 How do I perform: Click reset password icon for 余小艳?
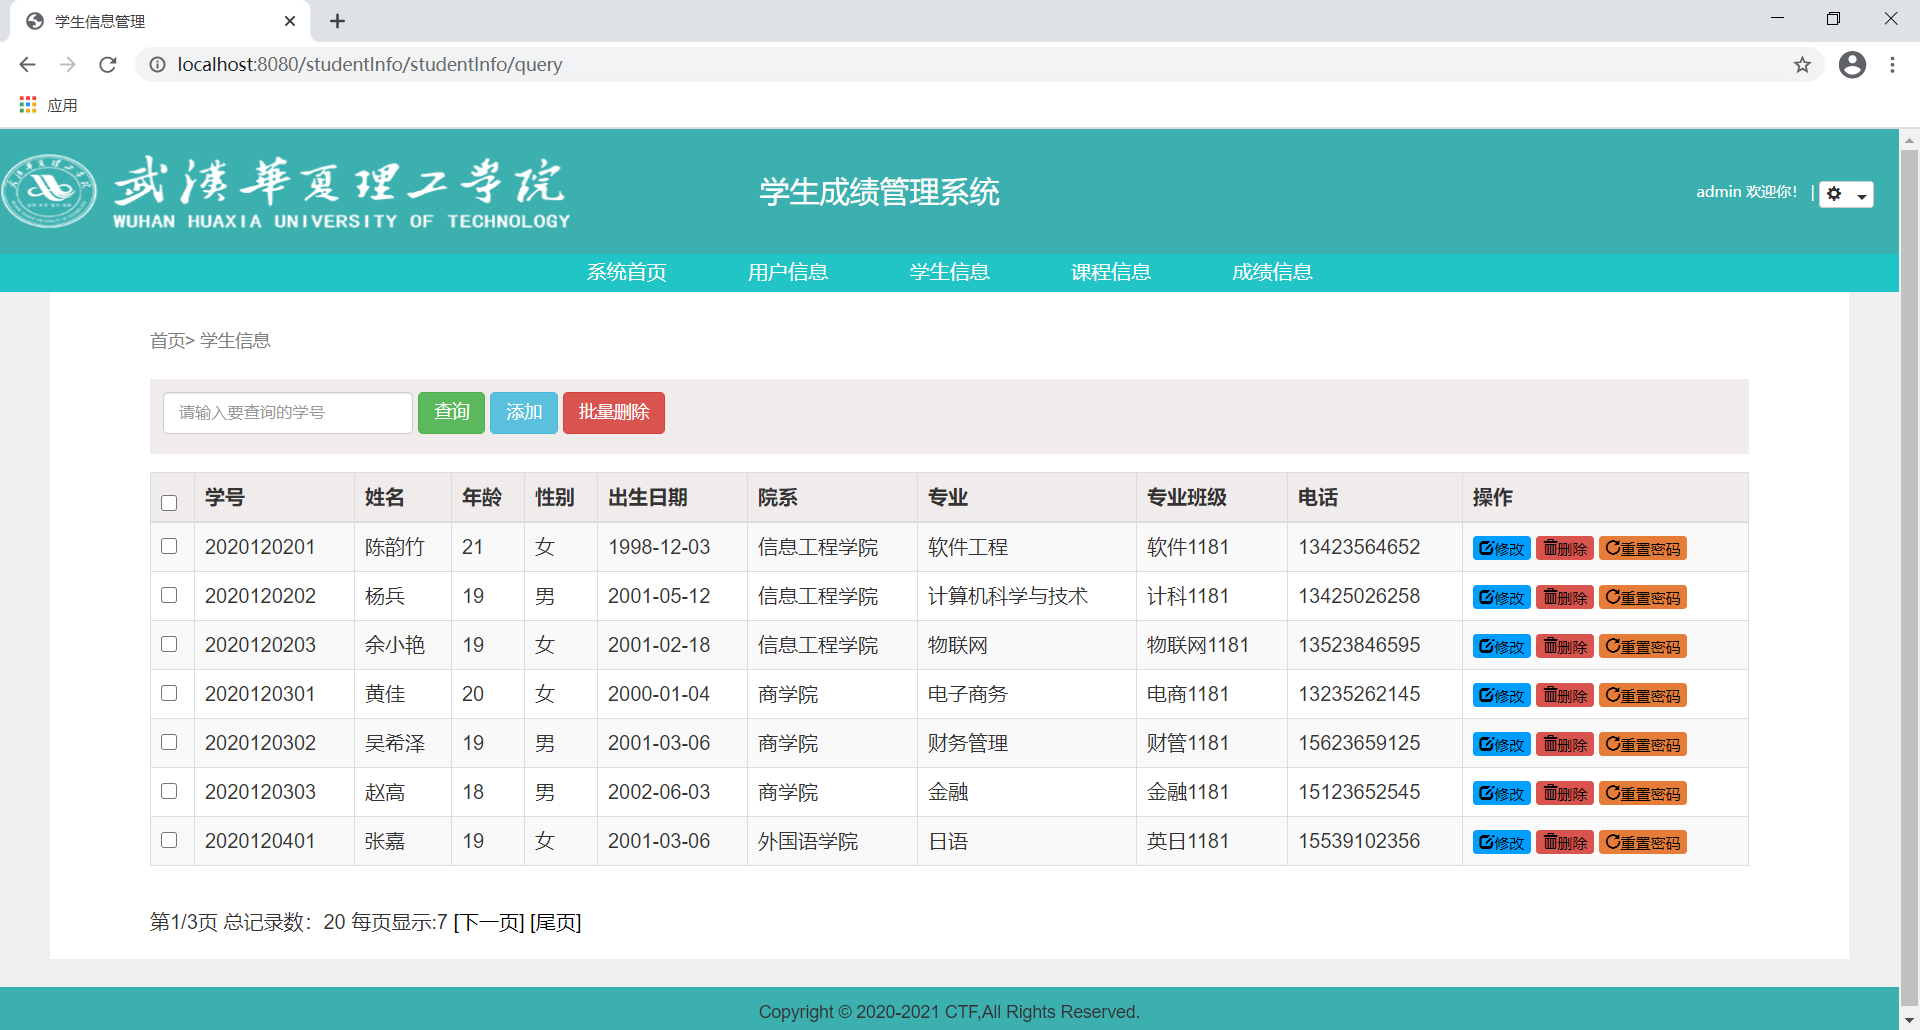[x=1613, y=646]
